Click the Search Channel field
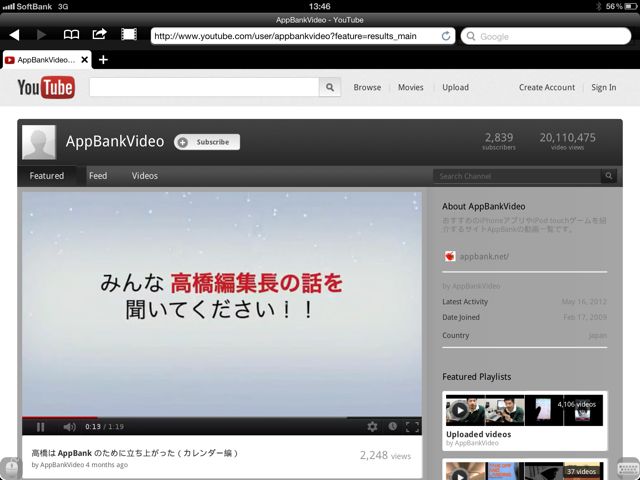The image size is (640, 480). pos(517,176)
